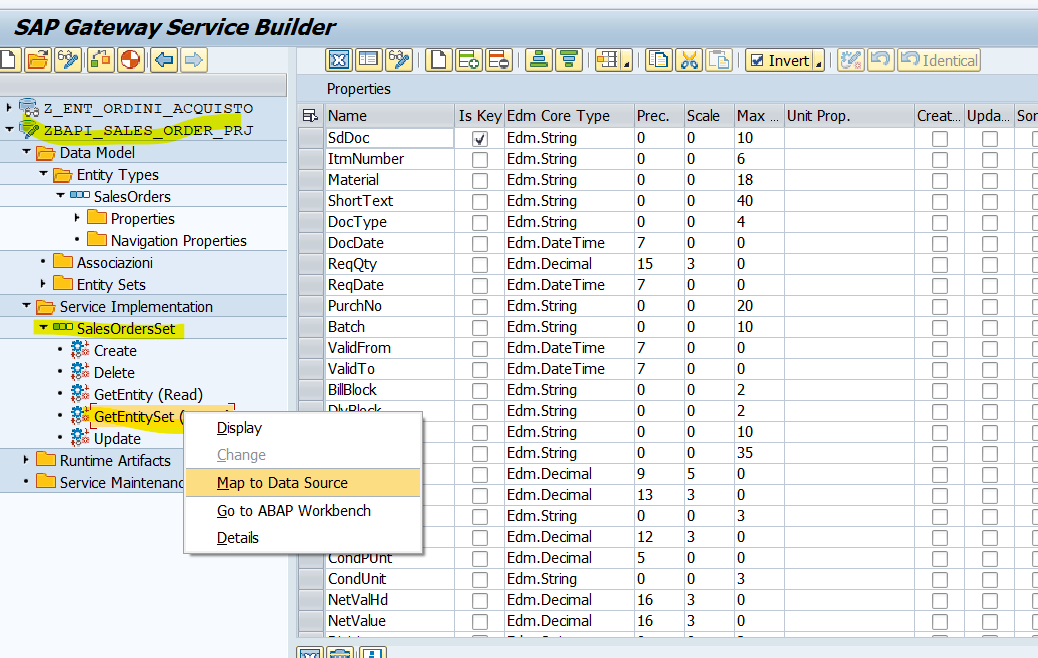Image resolution: width=1038 pixels, height=658 pixels.
Task: Expand the Z_ENT_ORDINI_ACQUISTO project node
Action: [9, 107]
